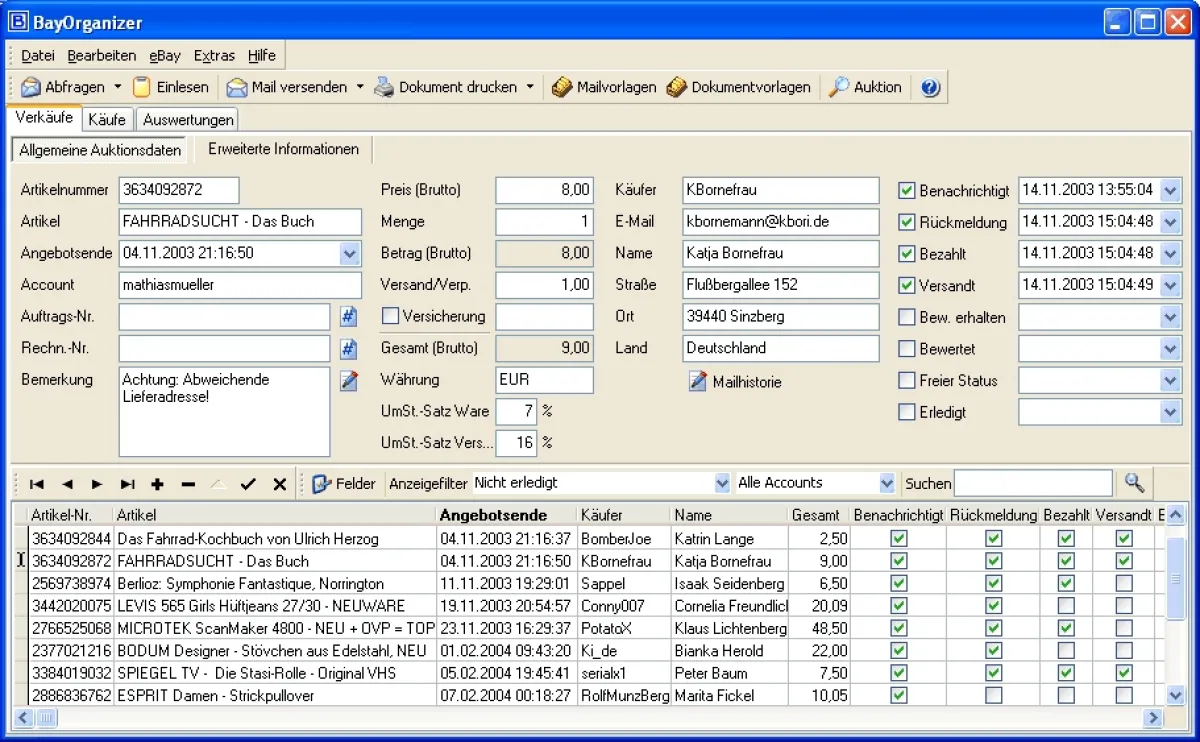Click the search magnifier next to Suchen
Viewport: 1200px width, 742px height.
1134,483
